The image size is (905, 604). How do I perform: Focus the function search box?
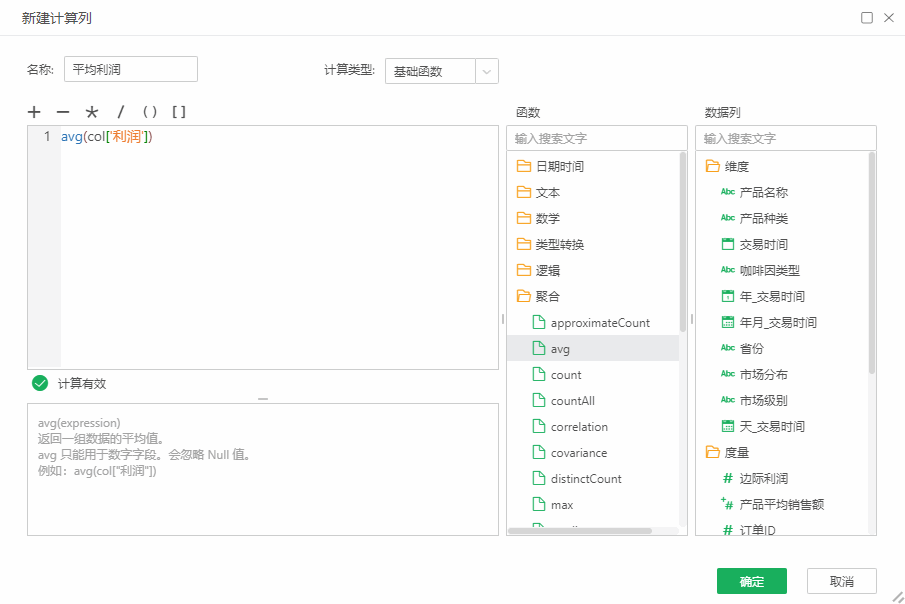596,138
